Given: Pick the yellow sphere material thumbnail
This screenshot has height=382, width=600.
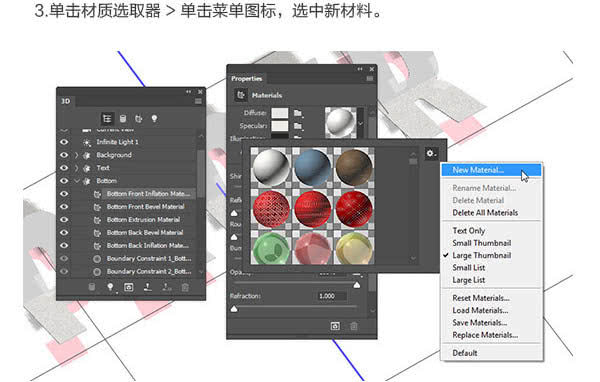Looking at the screenshot, I should click(x=354, y=248).
